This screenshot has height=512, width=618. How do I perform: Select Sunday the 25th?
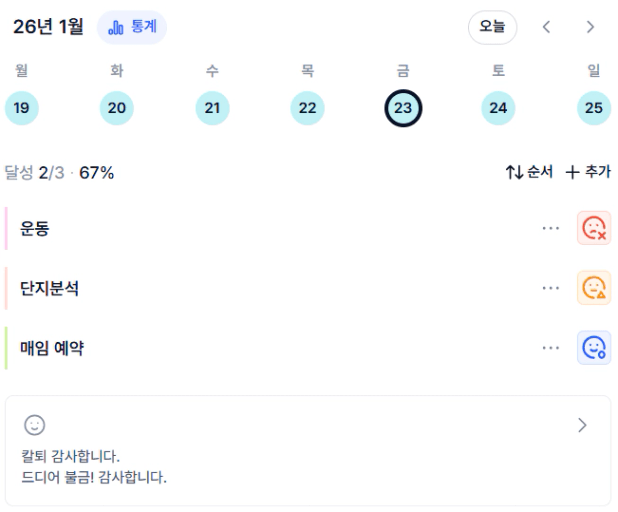point(594,108)
